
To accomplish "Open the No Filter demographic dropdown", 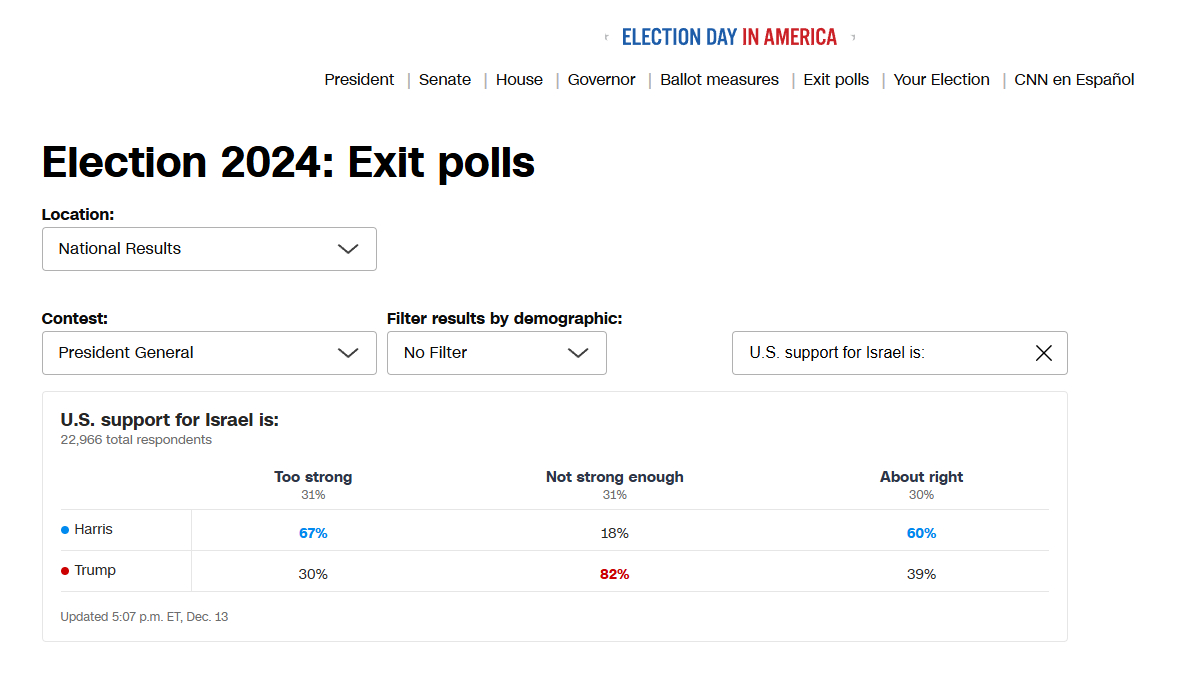I will click(x=496, y=353).
